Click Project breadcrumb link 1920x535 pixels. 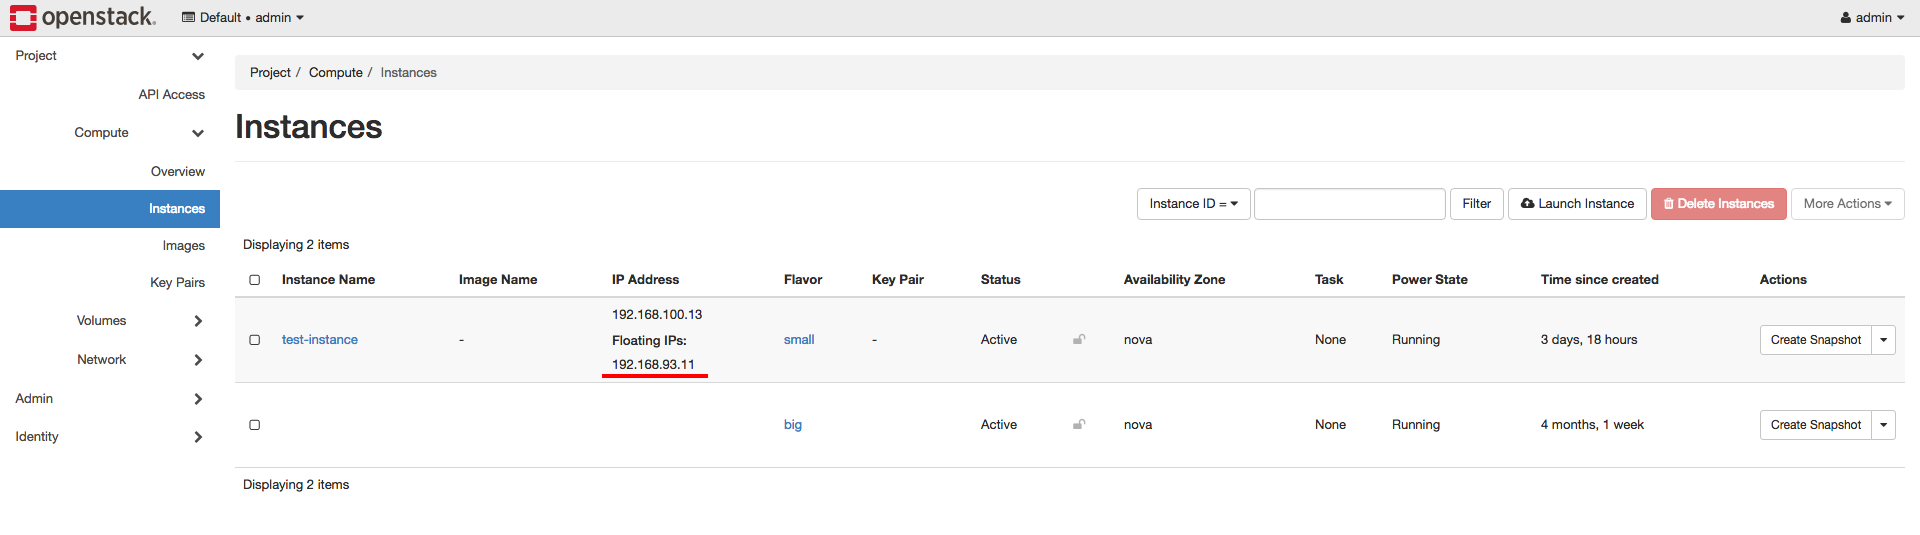click(270, 73)
